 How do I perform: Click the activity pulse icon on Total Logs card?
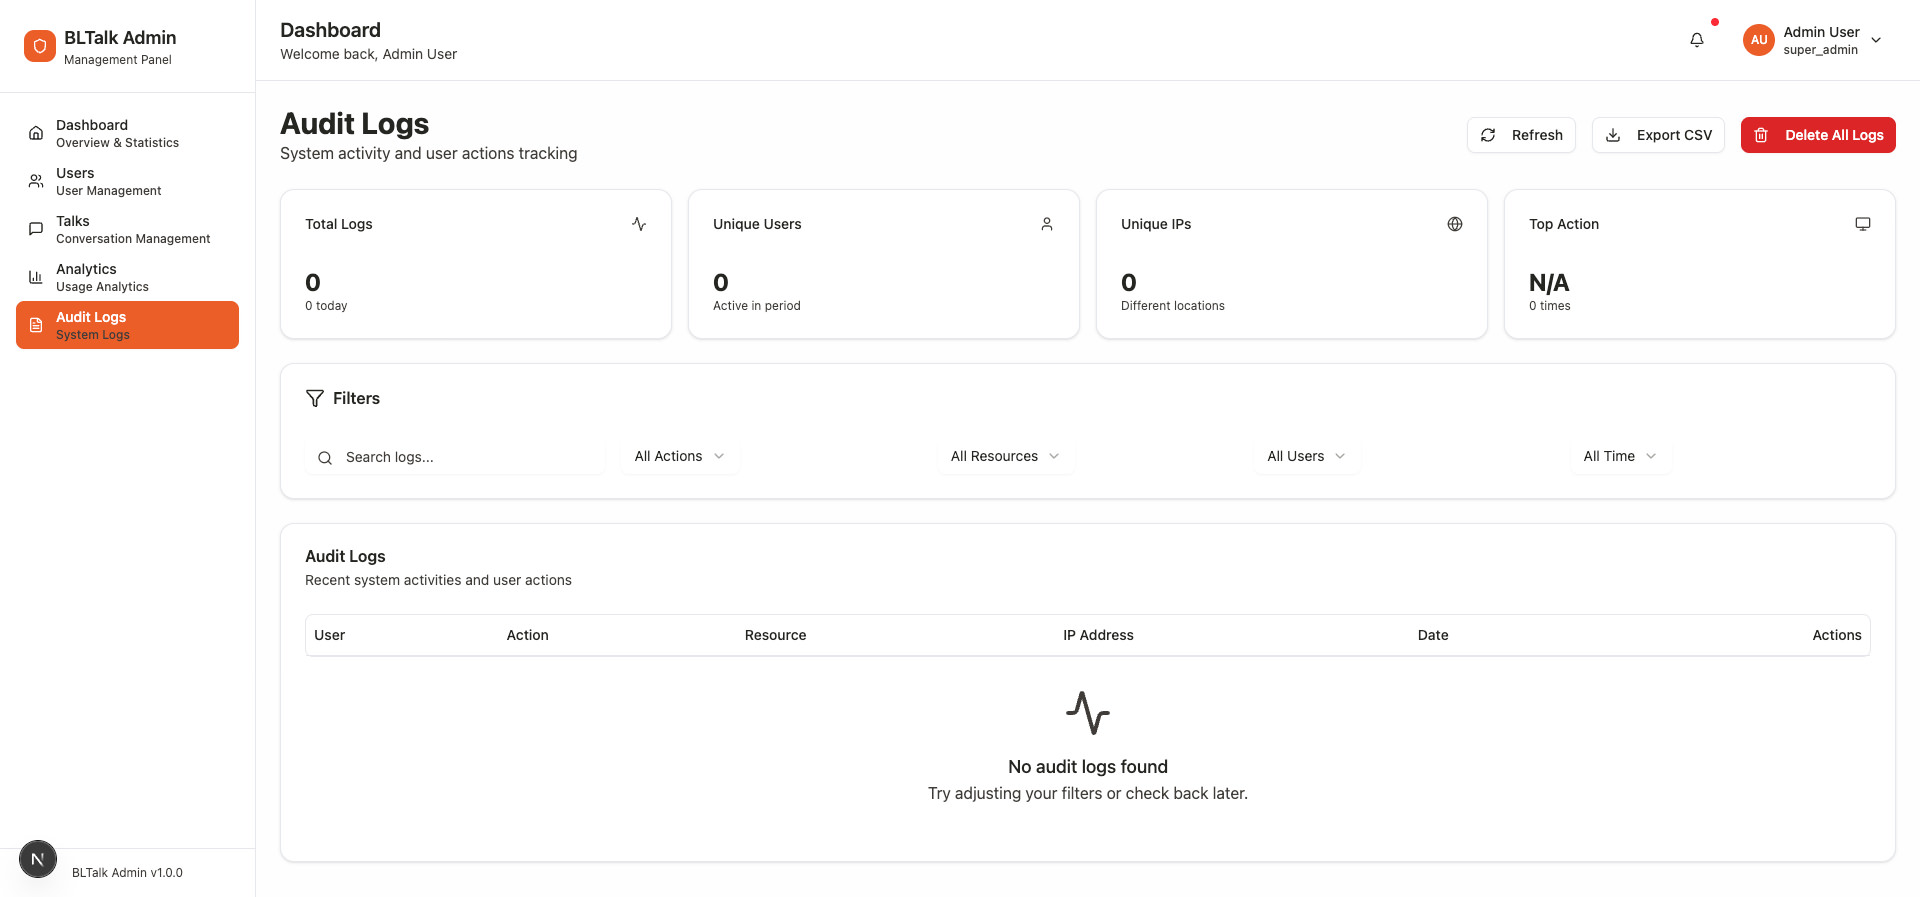639,224
